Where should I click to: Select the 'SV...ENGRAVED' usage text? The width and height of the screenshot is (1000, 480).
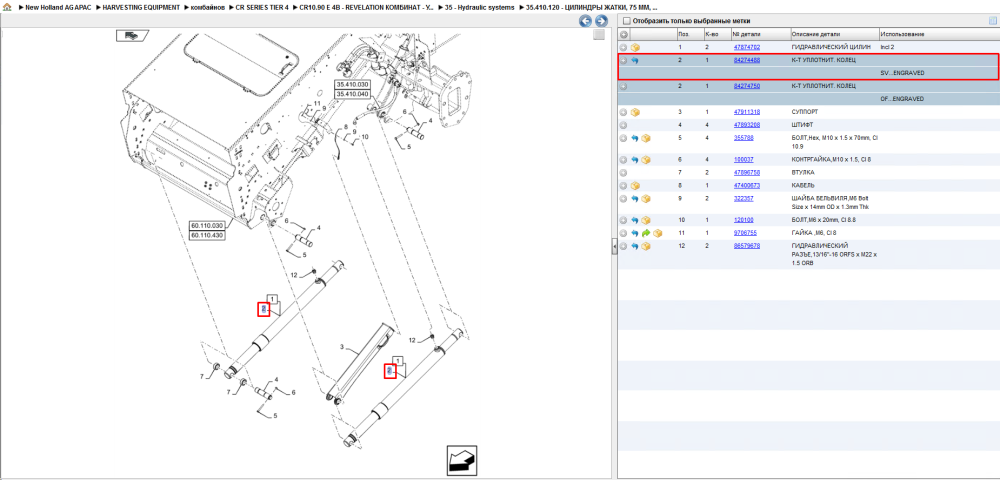(x=902, y=73)
